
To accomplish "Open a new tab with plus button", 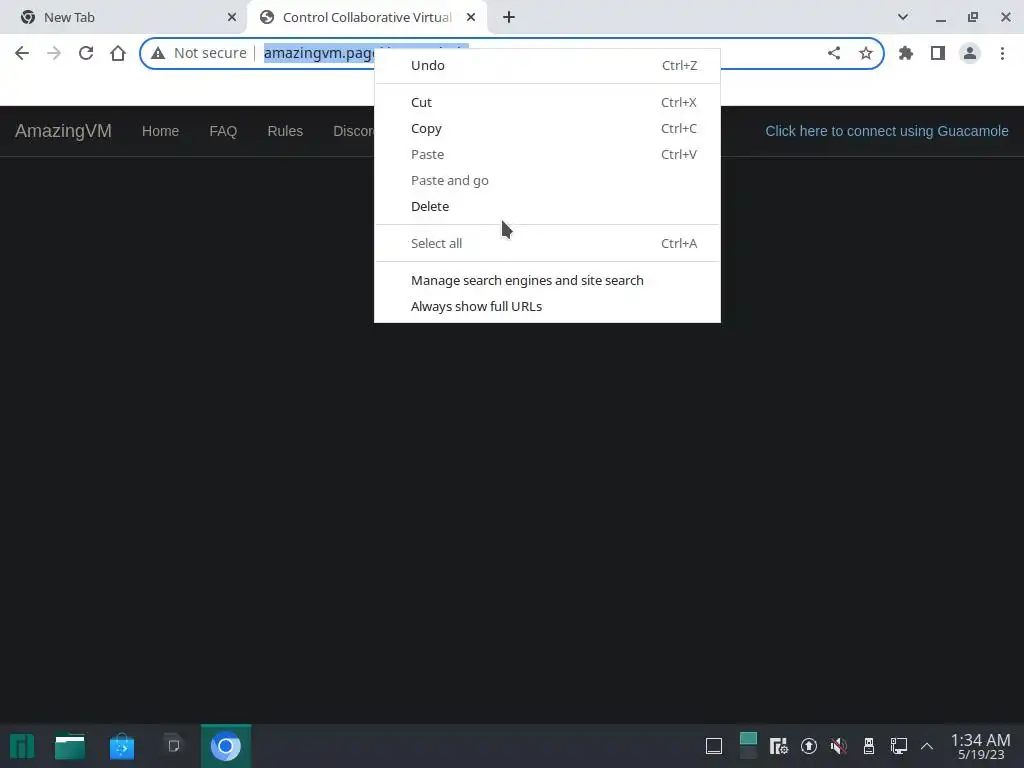I will [x=509, y=17].
